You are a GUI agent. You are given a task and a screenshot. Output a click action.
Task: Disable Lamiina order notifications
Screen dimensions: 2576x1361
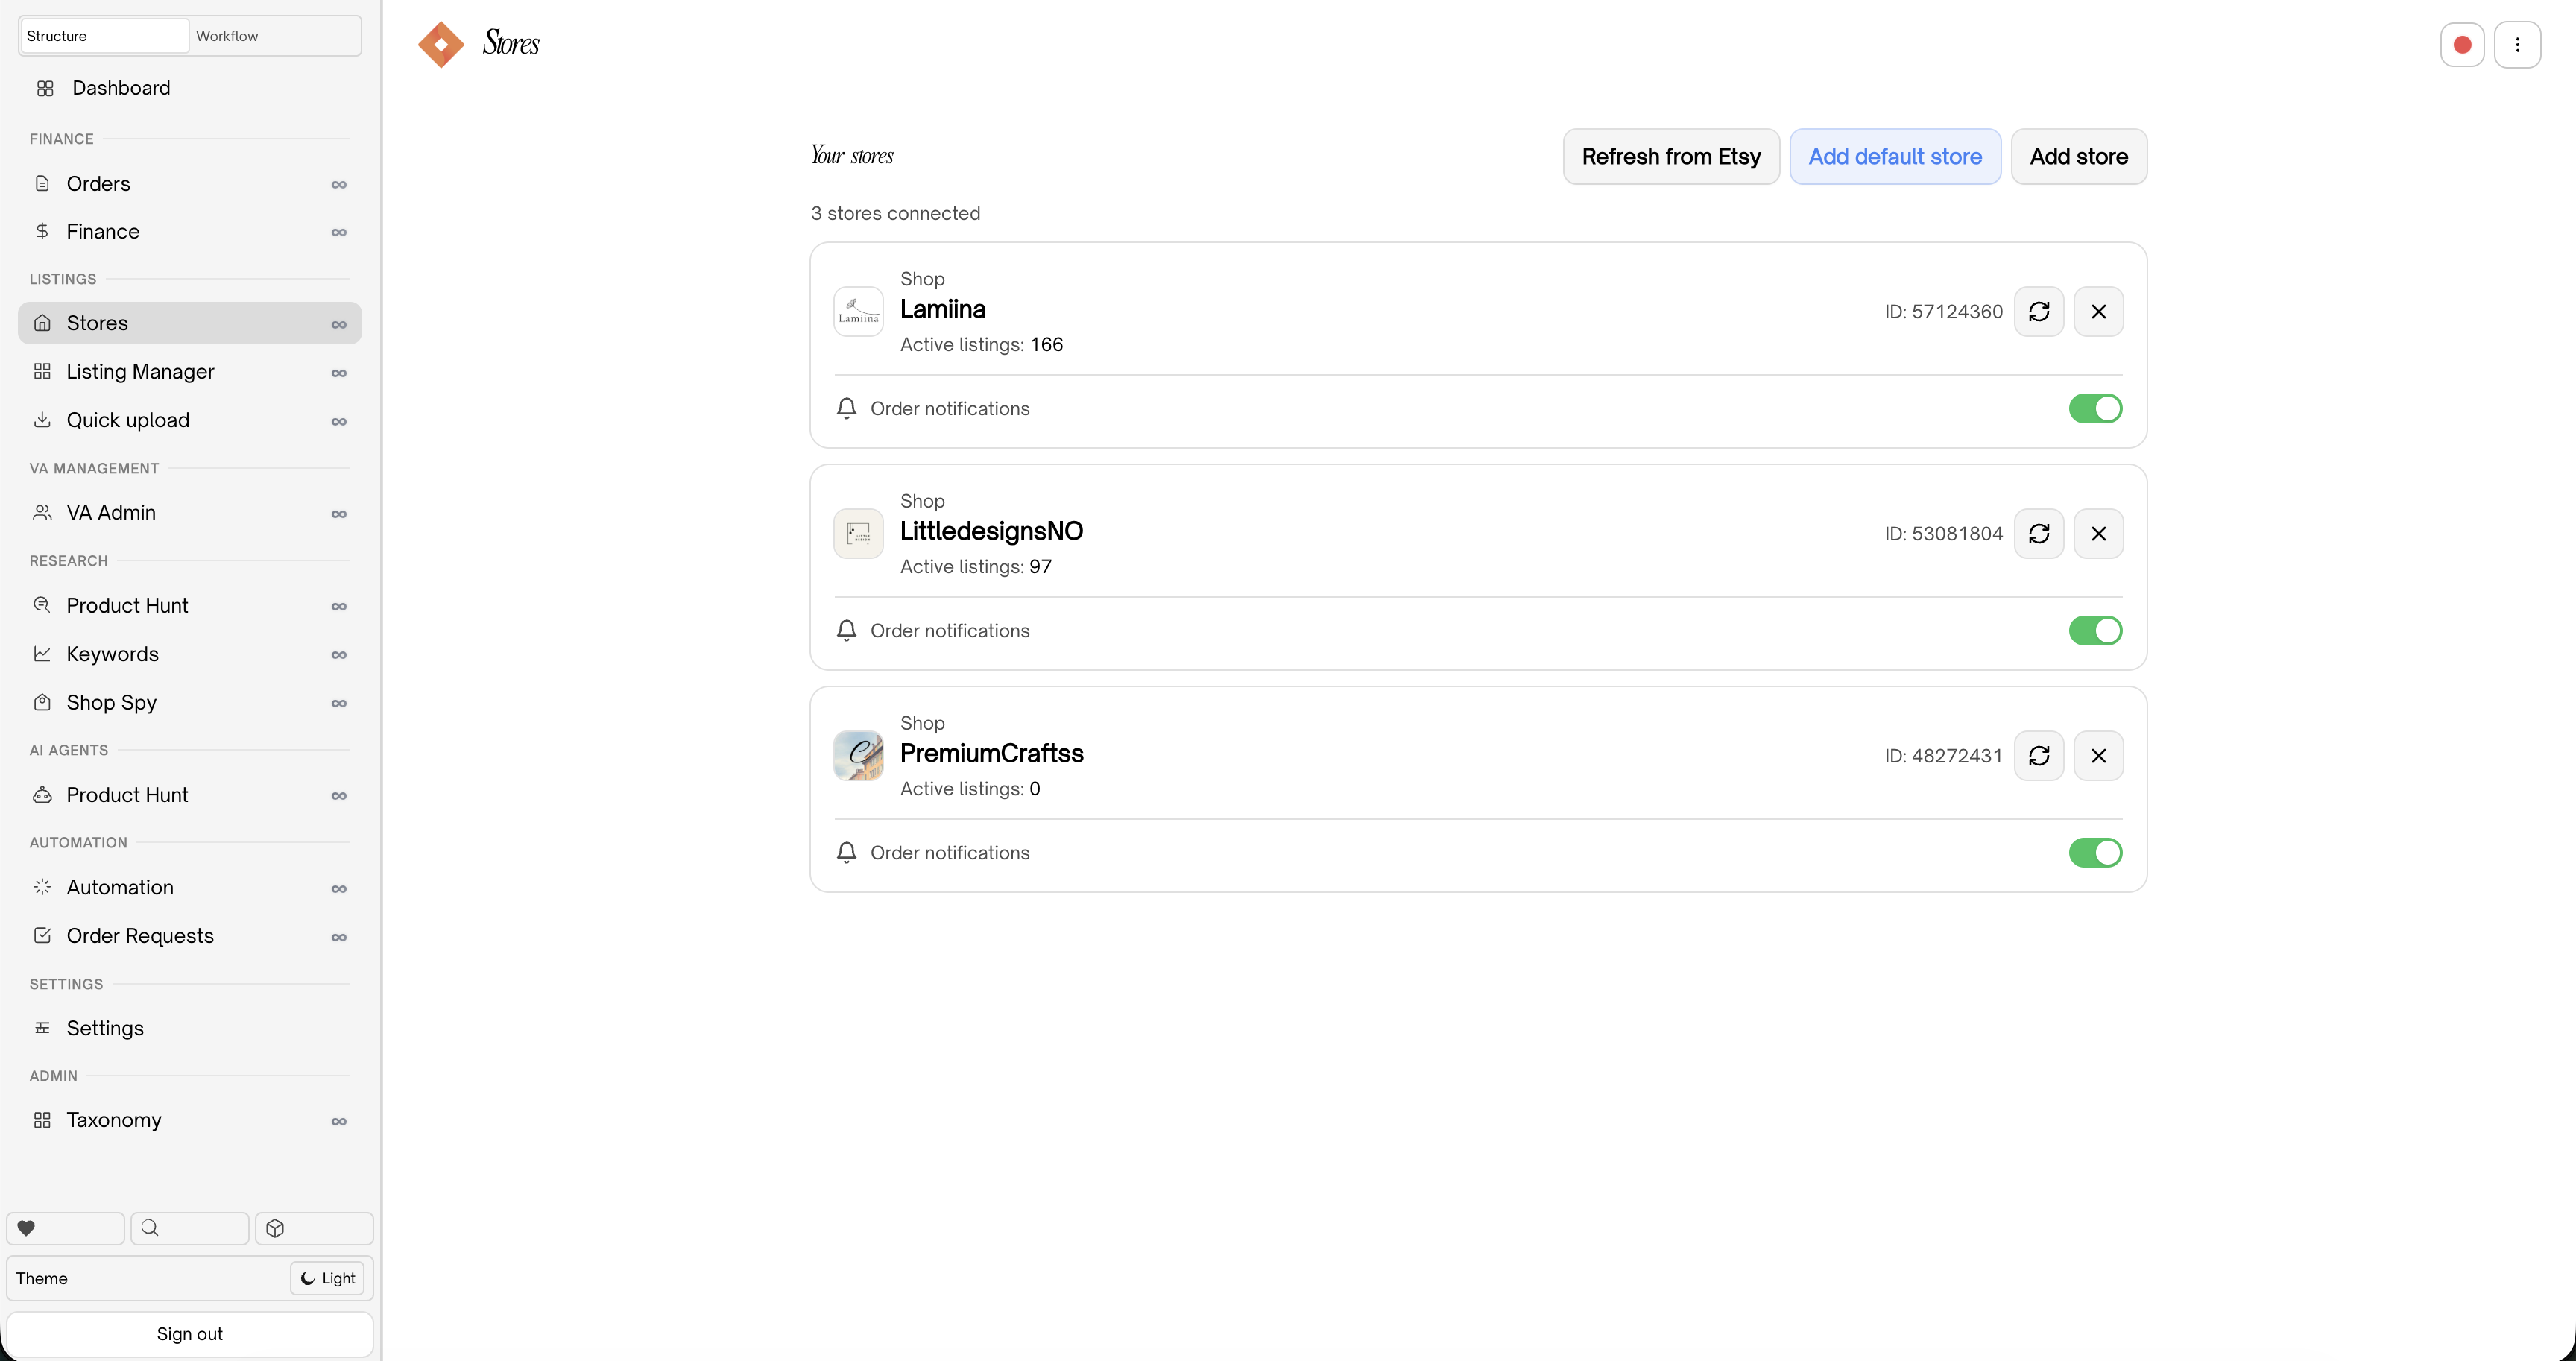pyautogui.click(x=2095, y=408)
